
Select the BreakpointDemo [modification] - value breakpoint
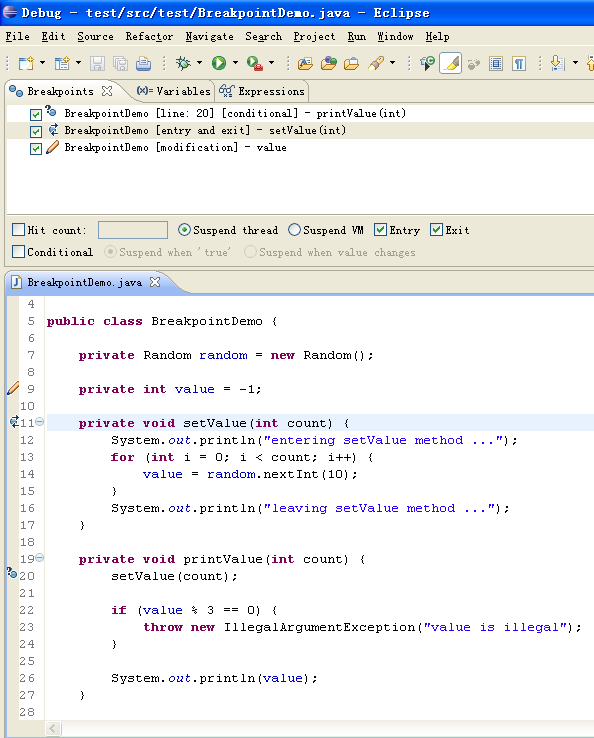(175, 147)
